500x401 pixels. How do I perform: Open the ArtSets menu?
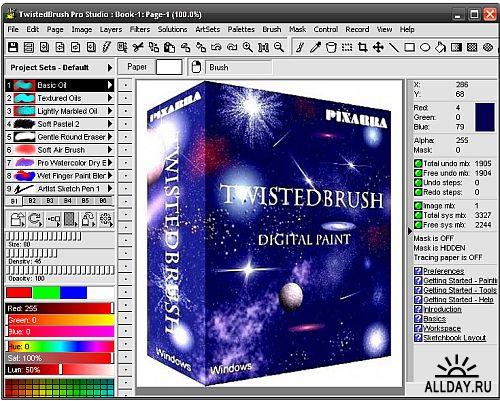click(208, 29)
